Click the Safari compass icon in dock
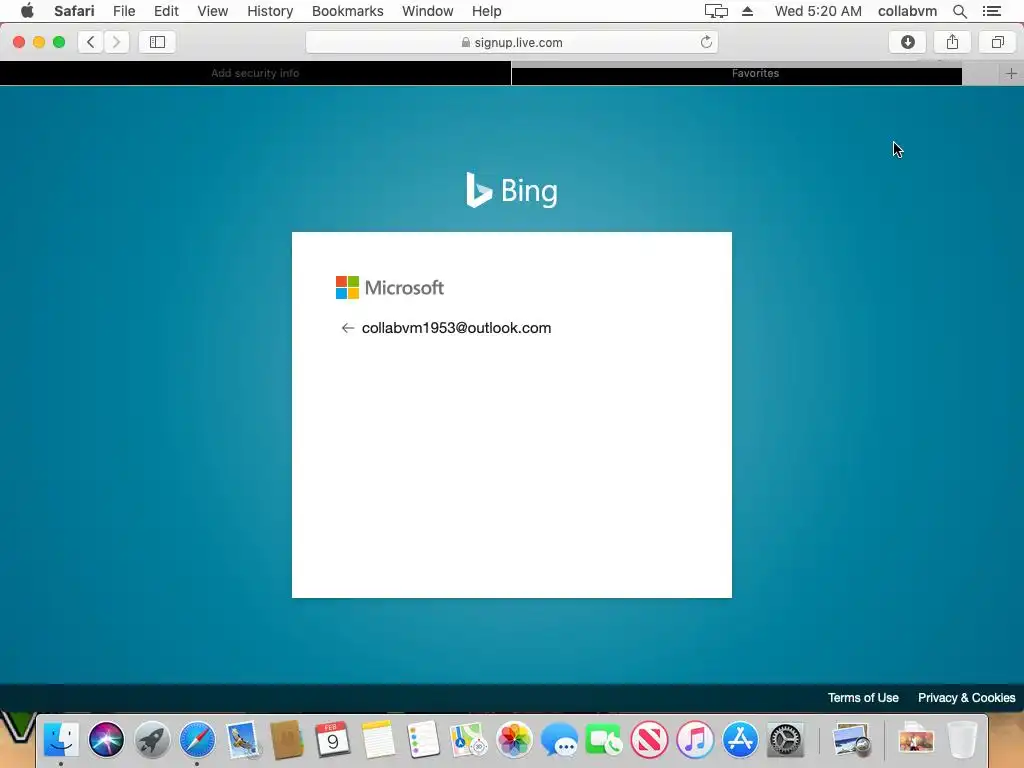The width and height of the screenshot is (1024, 768). [x=197, y=740]
